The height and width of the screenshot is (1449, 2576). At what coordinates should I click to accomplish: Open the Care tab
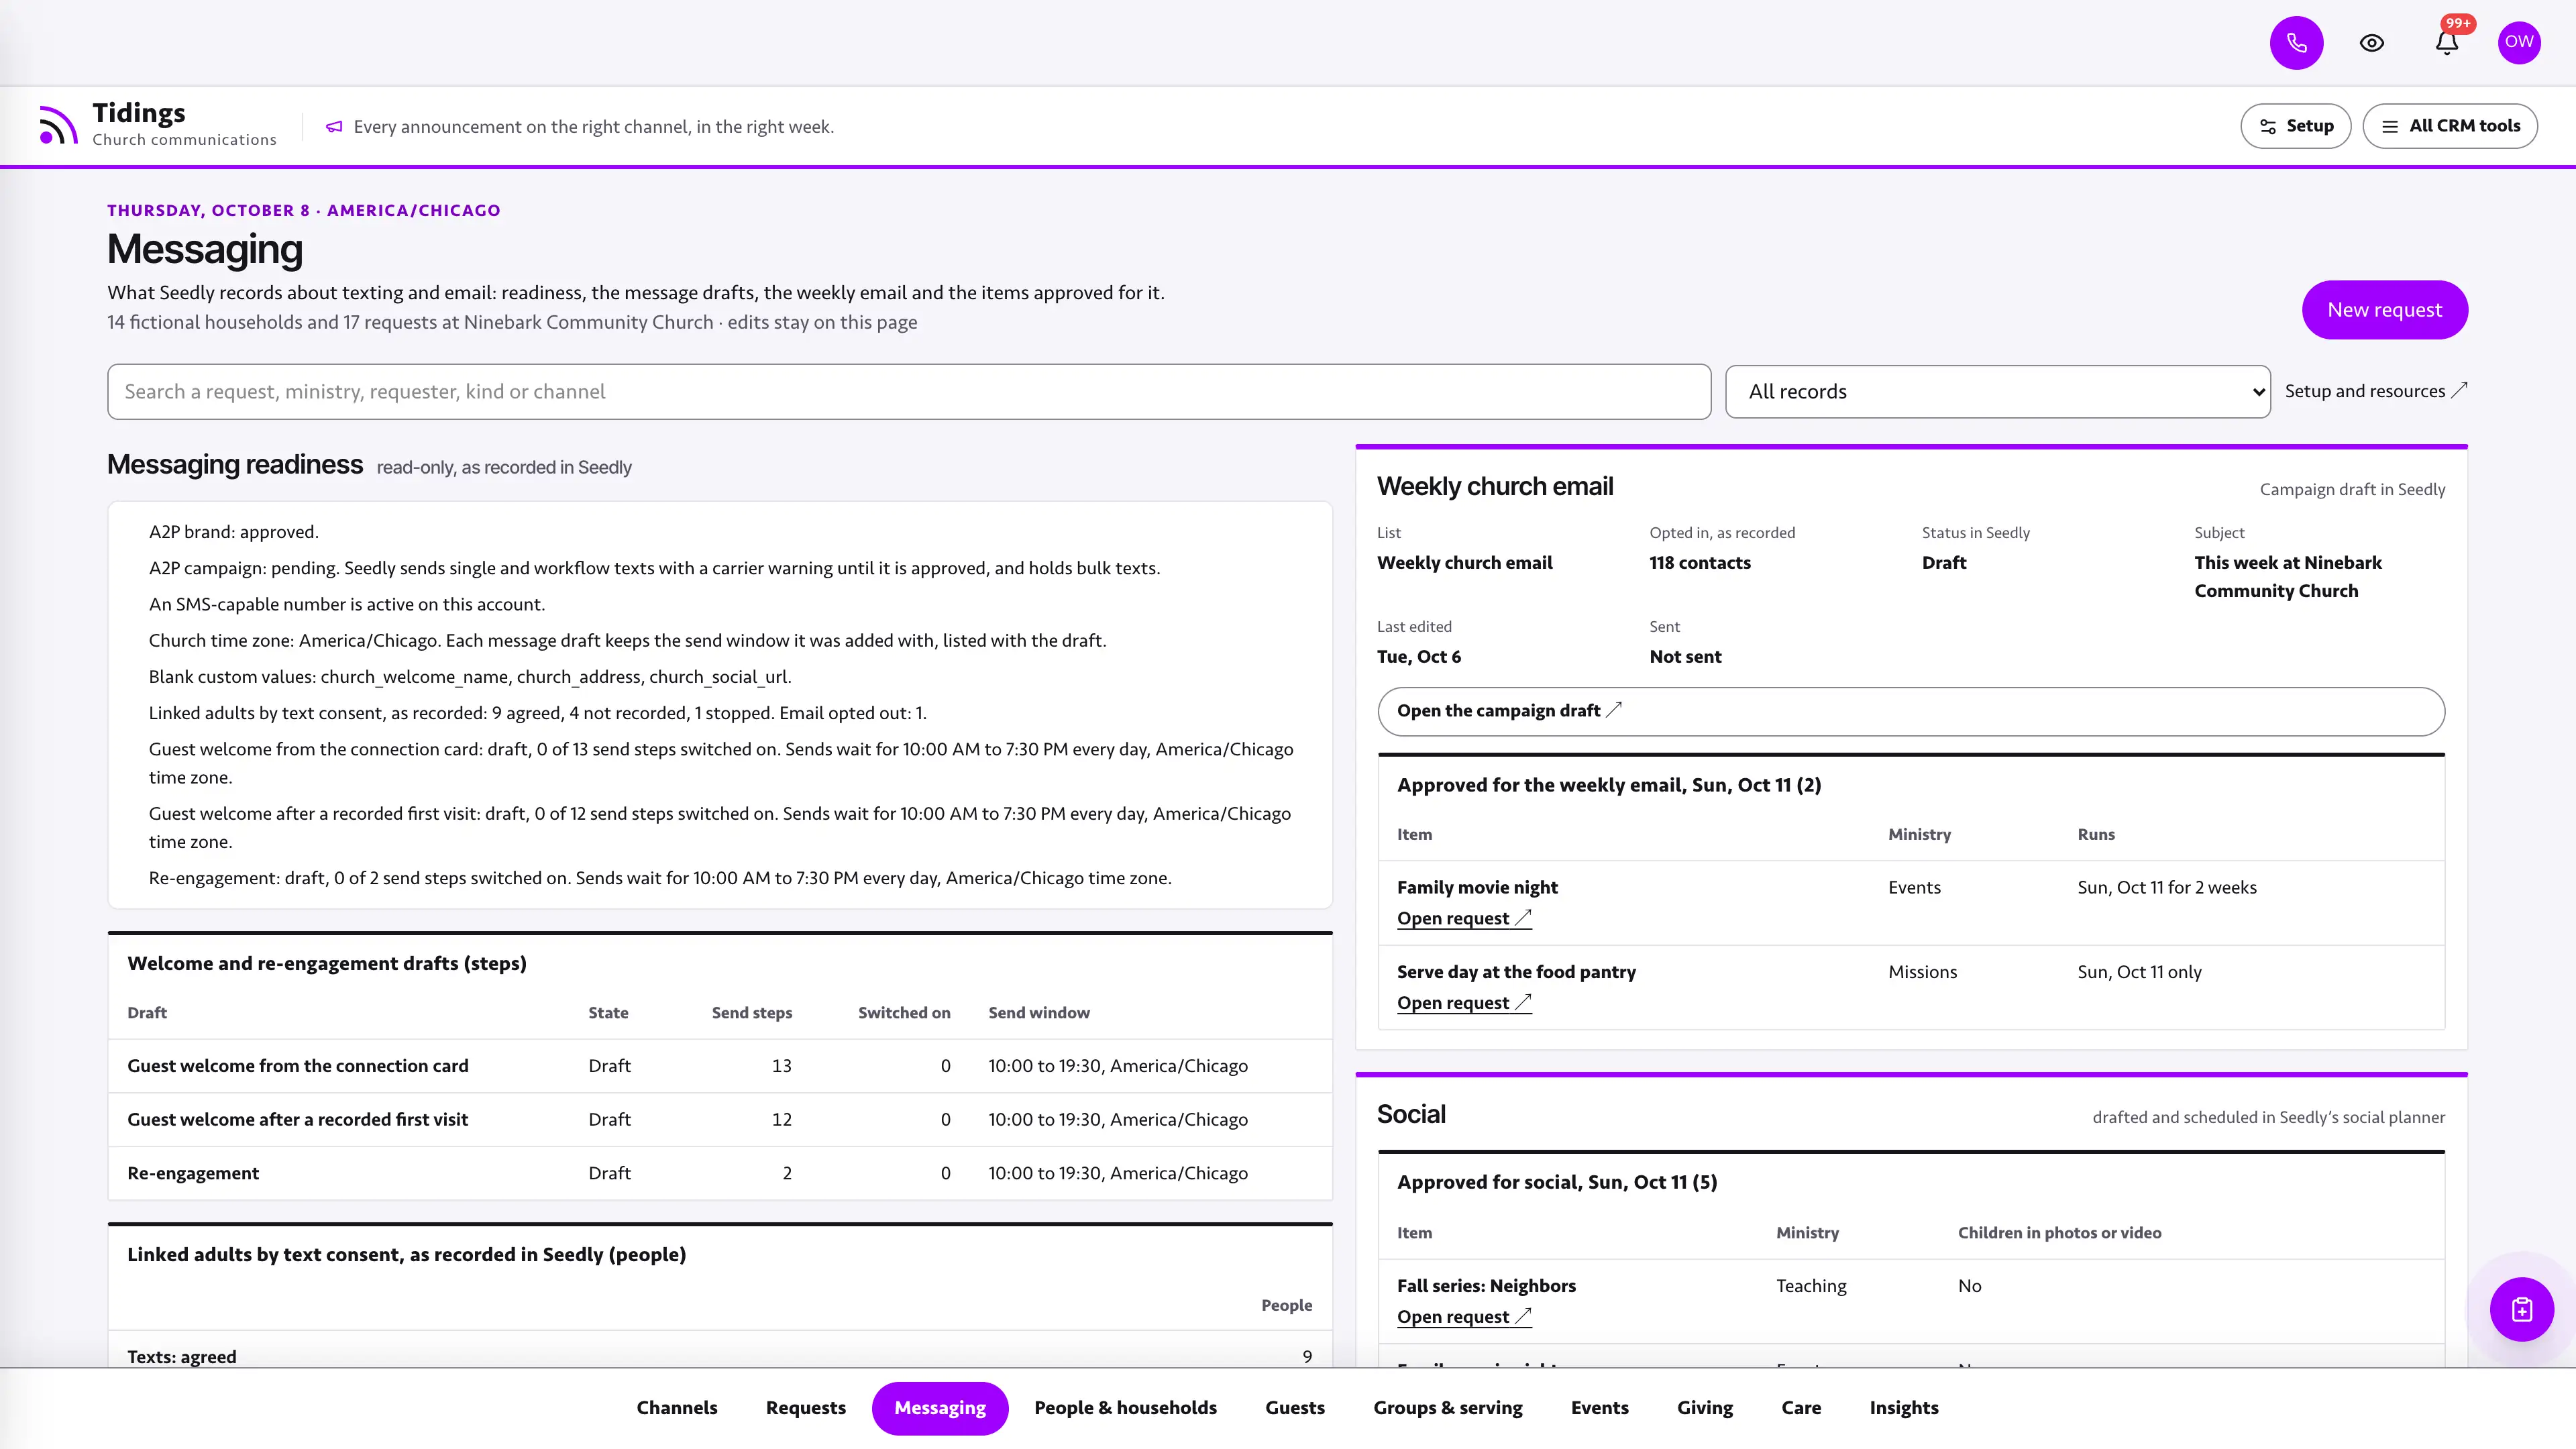(1800, 1408)
